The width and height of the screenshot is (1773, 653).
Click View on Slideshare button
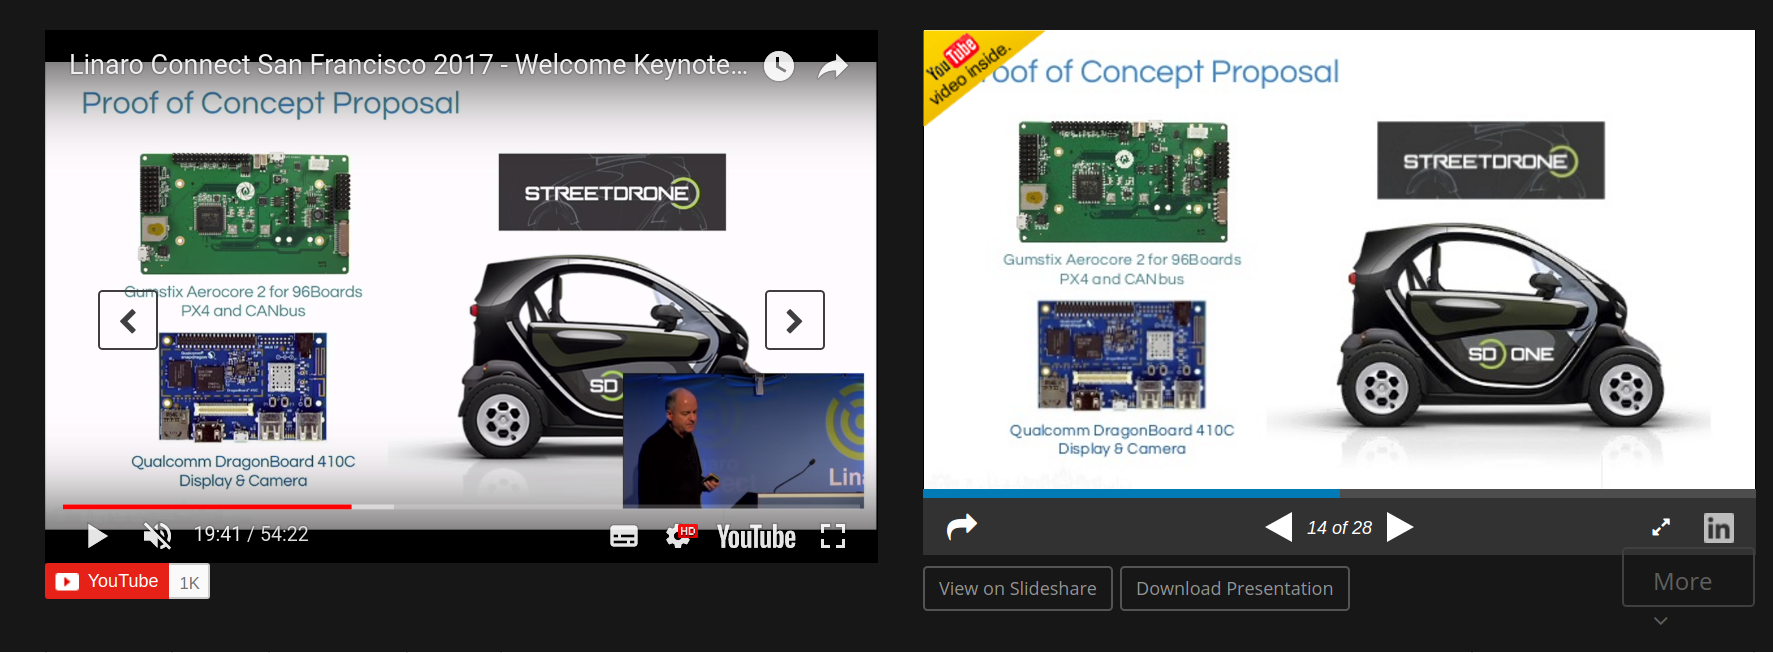point(1018,588)
